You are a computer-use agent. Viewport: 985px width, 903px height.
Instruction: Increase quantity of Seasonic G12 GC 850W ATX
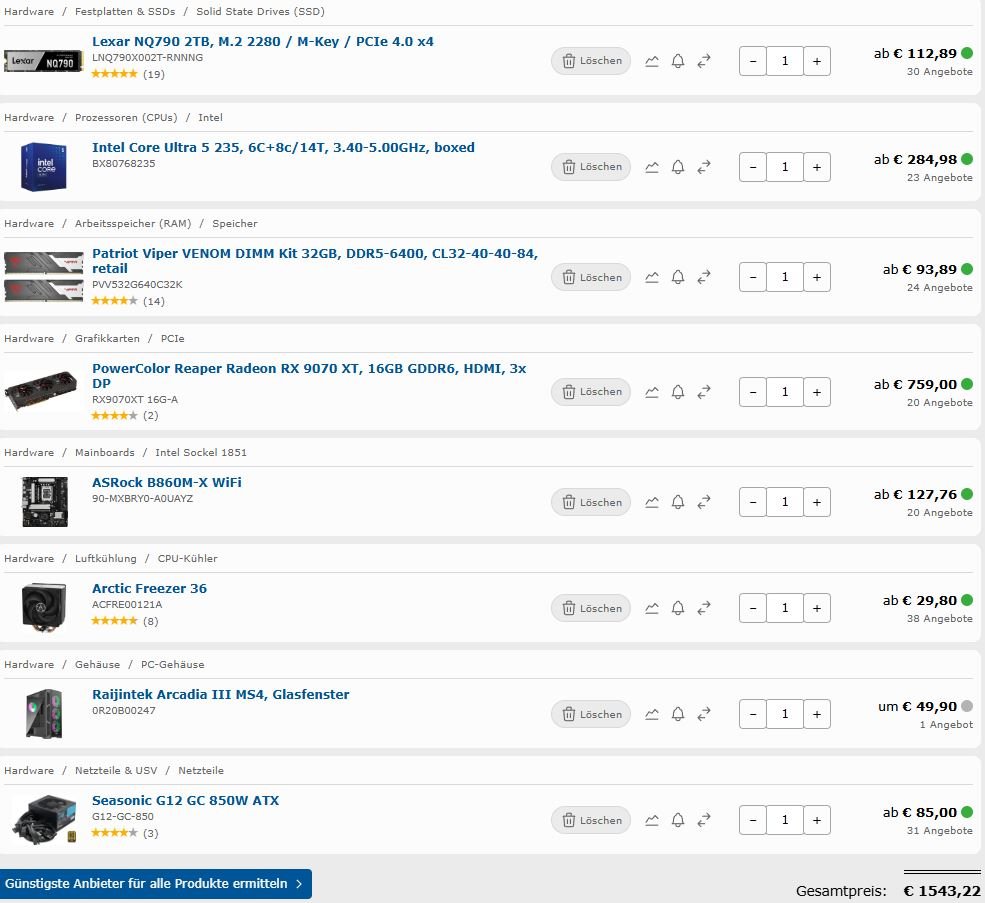coord(817,820)
